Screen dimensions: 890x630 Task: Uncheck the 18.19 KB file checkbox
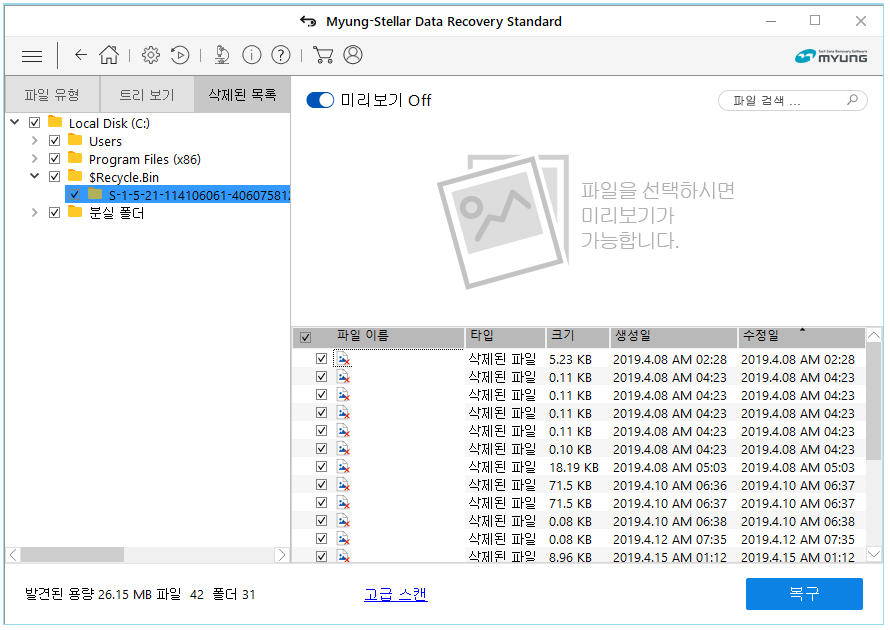[x=321, y=467]
